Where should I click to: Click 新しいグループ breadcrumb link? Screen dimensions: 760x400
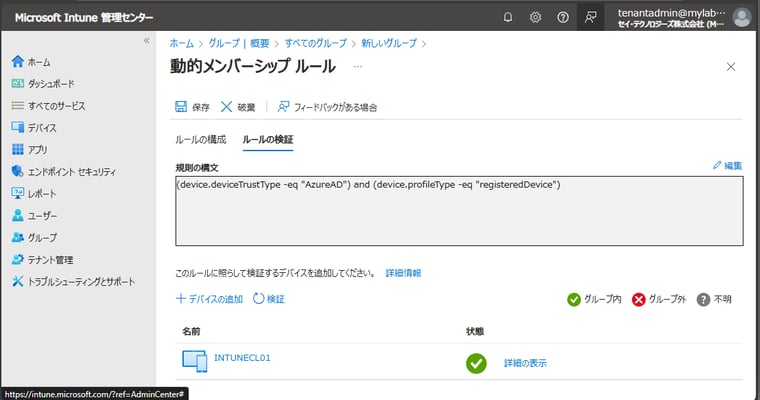tap(389, 43)
